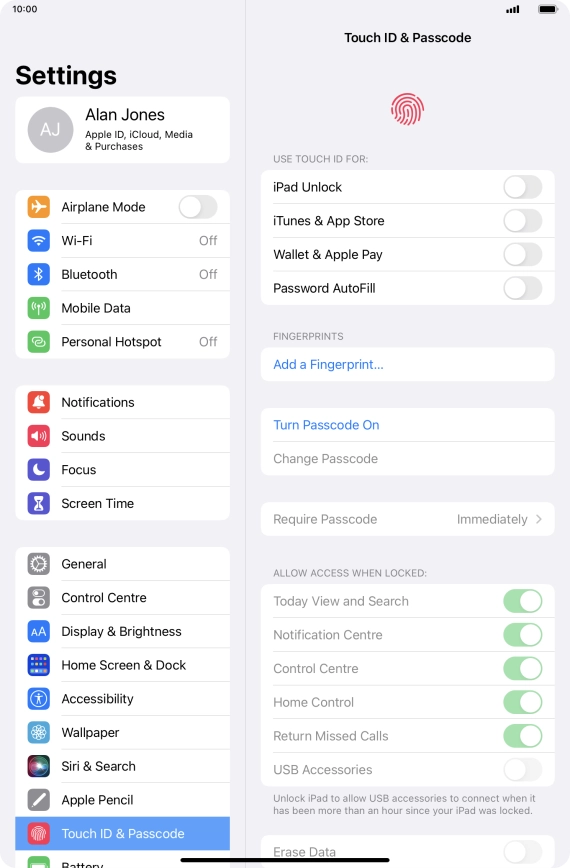Image resolution: width=570 pixels, height=868 pixels.
Task: Open Focus via the moon icon
Action: 39,470
